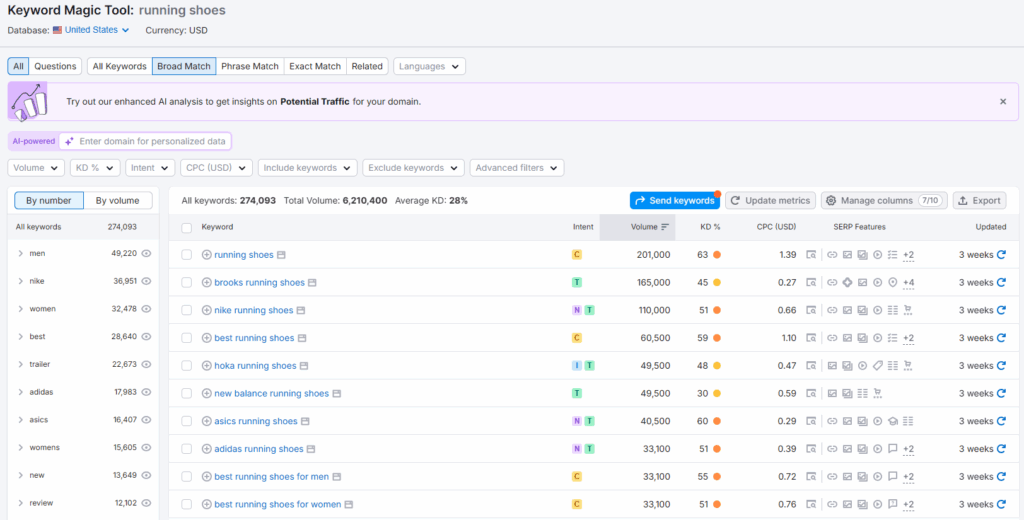Image resolution: width=1024 pixels, height=520 pixels.
Task: Open the asics running shoes keyword link
Action: [x=256, y=421]
